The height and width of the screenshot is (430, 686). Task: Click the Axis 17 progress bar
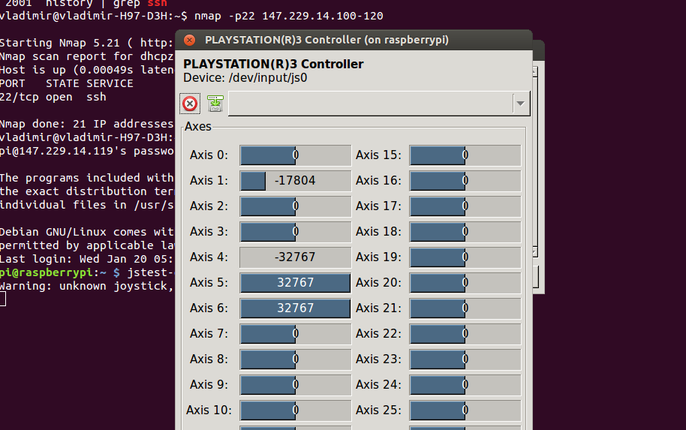[465, 206]
